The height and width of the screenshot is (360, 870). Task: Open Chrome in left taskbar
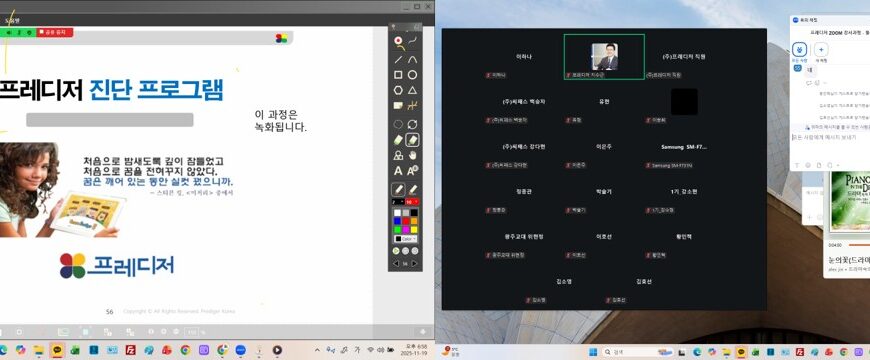(x=185, y=350)
